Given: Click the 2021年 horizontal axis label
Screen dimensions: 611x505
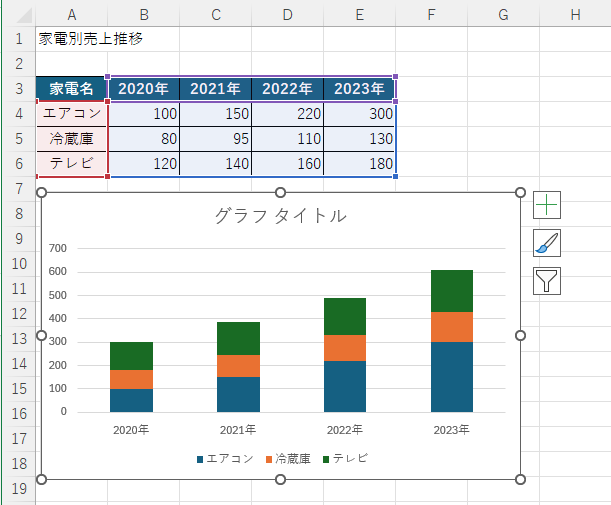Looking at the screenshot, I should pos(238,430).
